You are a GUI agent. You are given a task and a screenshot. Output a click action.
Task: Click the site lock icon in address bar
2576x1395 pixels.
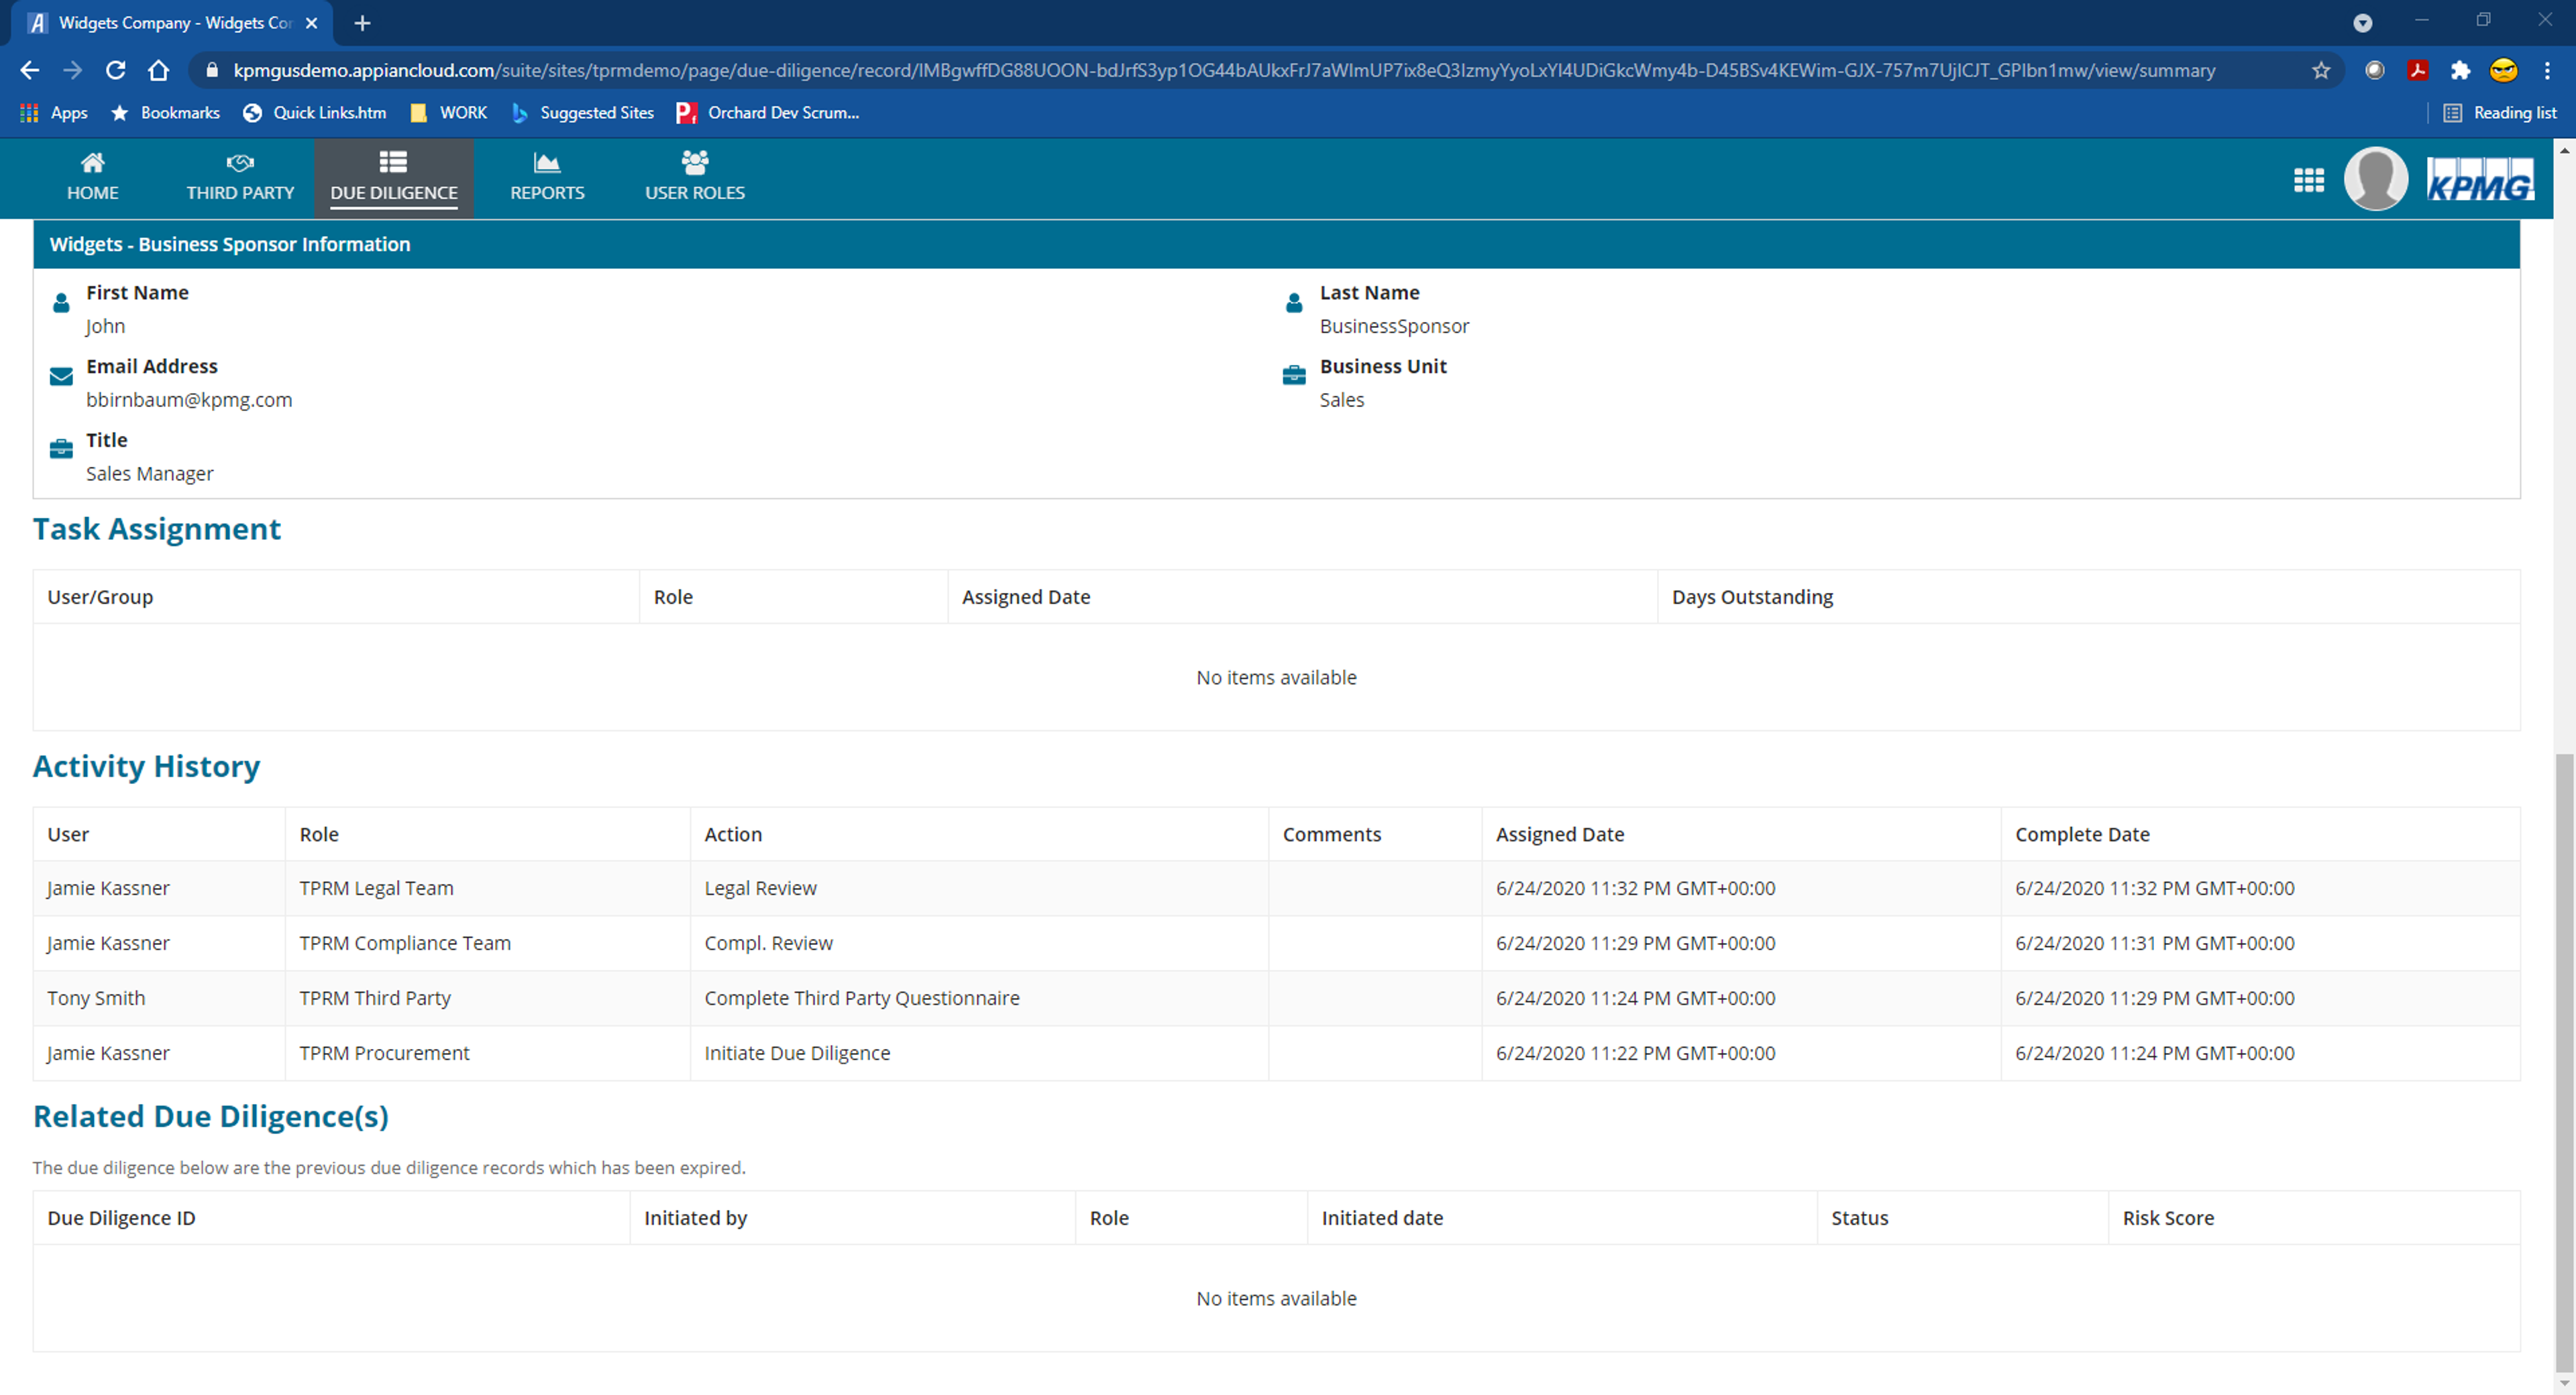click(211, 70)
